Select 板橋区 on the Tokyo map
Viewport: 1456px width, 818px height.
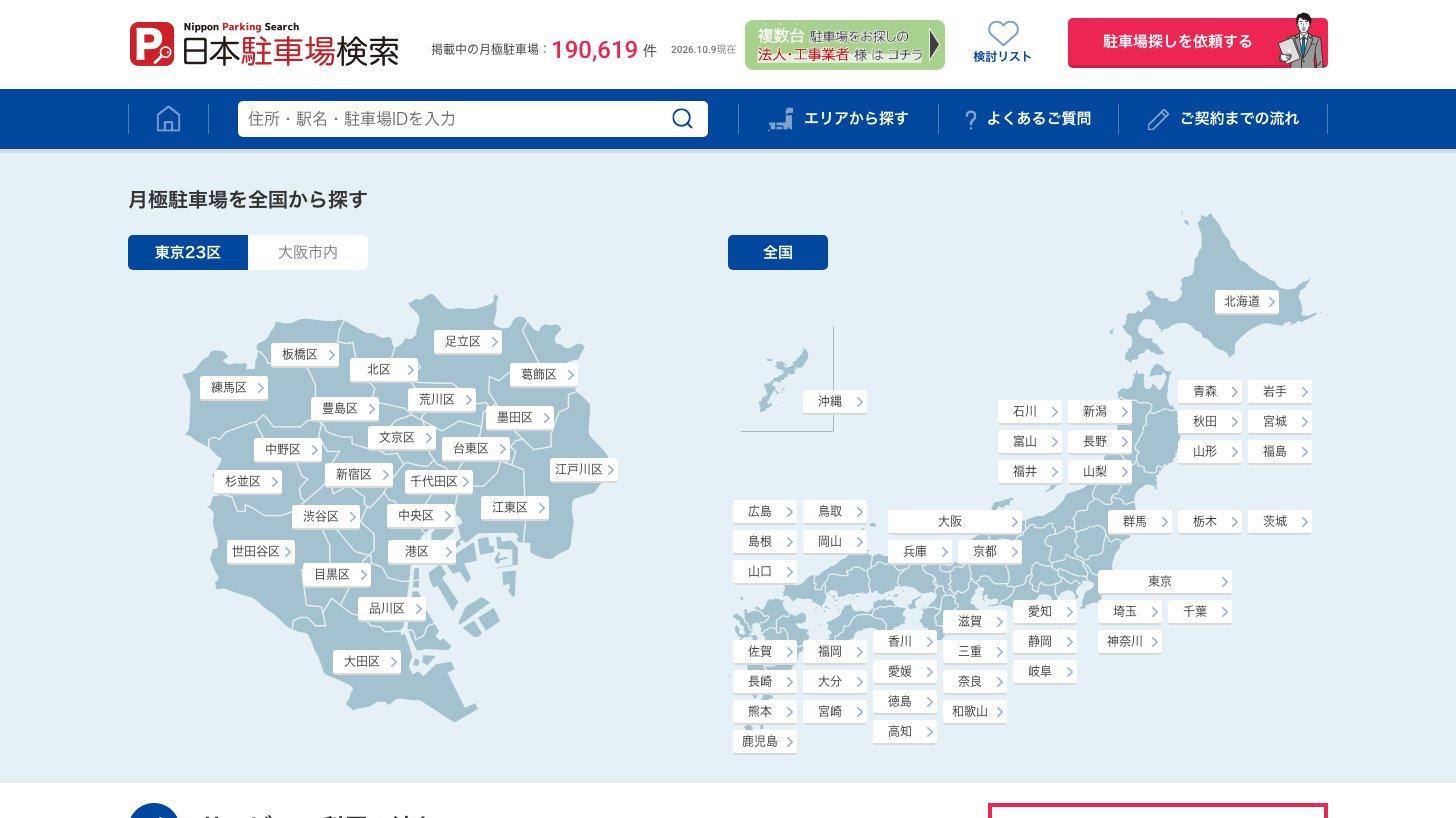click(x=304, y=354)
